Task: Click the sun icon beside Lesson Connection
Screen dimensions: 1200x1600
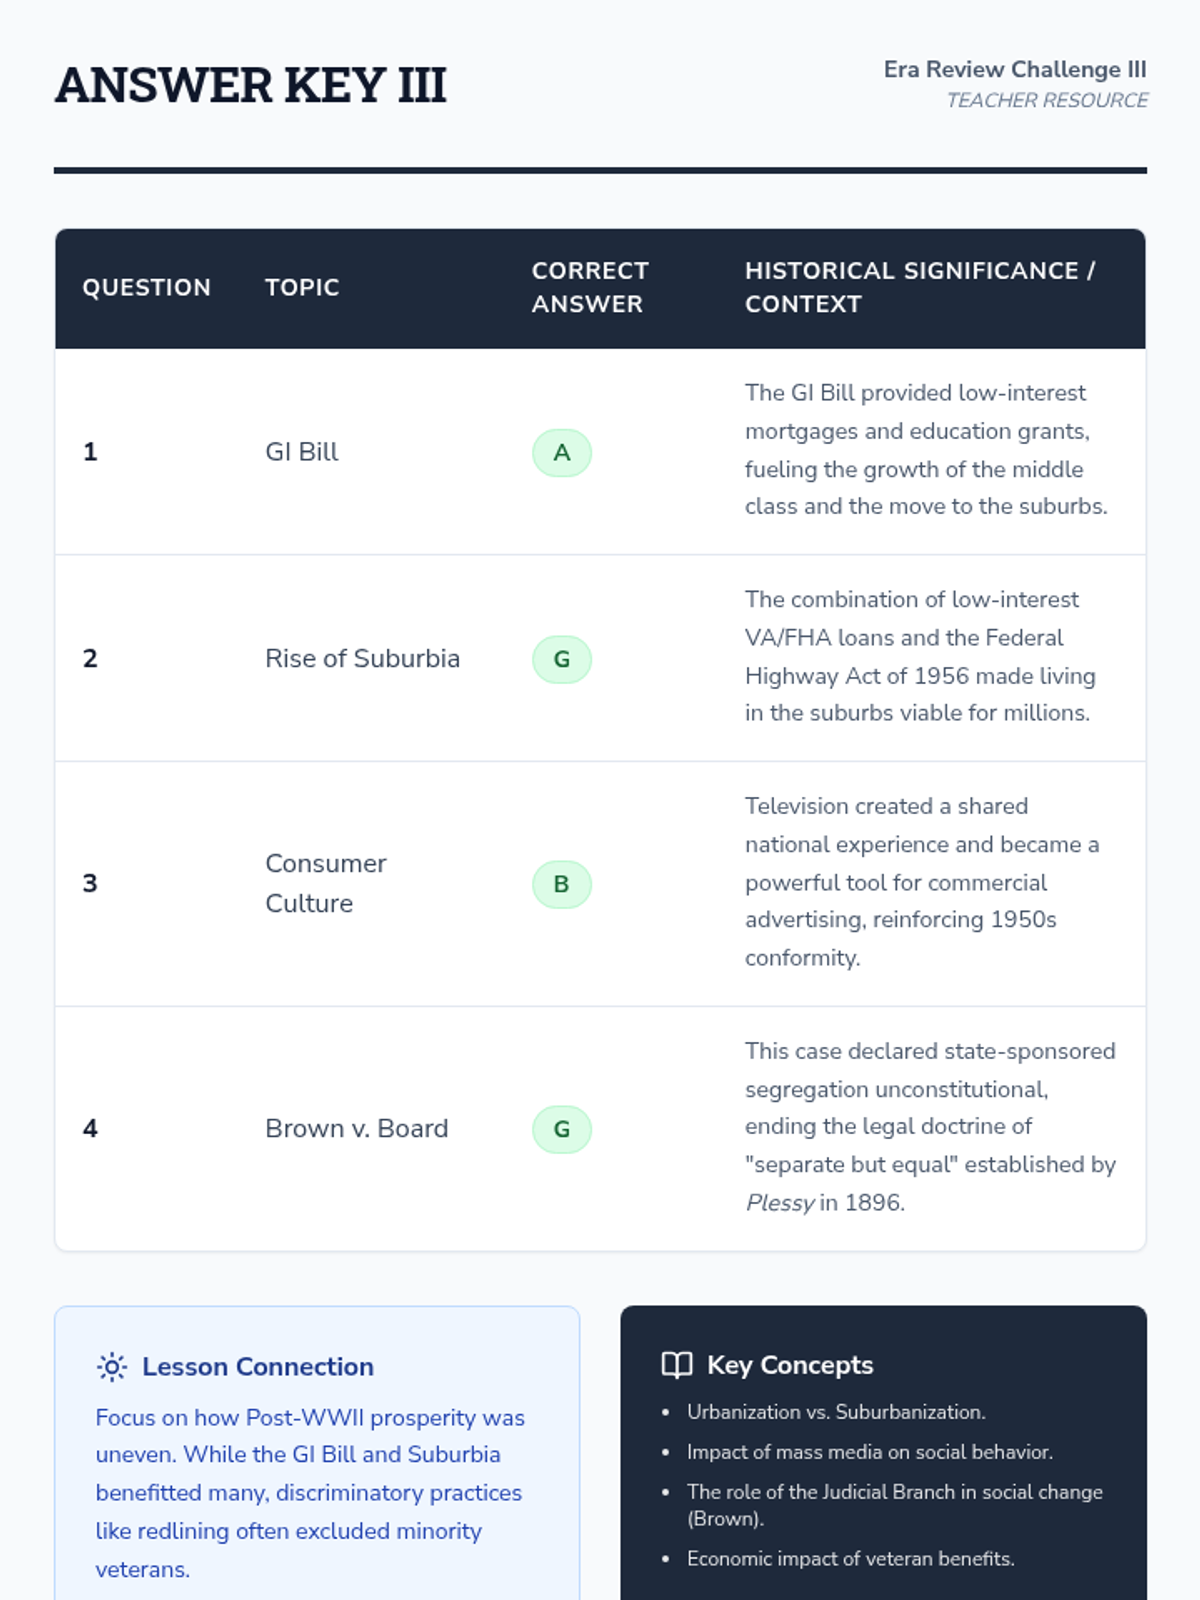Action: click(112, 1367)
